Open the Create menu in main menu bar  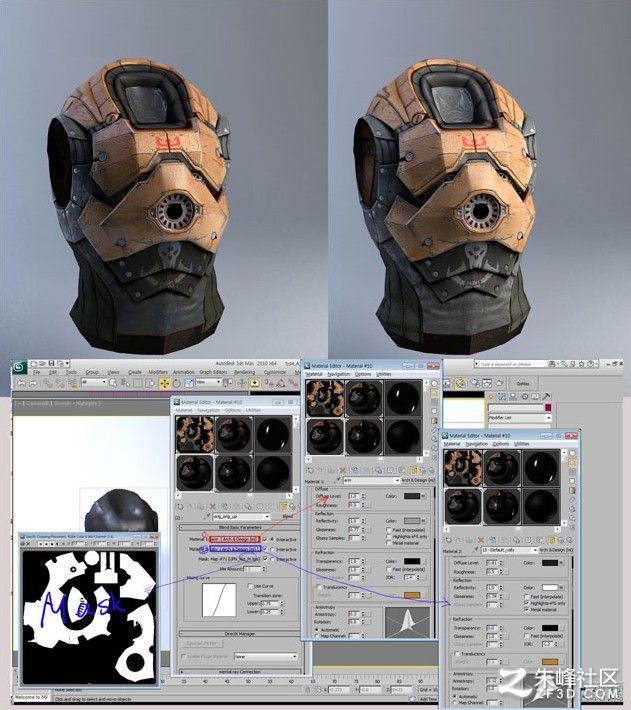pyautogui.click(x=135, y=372)
